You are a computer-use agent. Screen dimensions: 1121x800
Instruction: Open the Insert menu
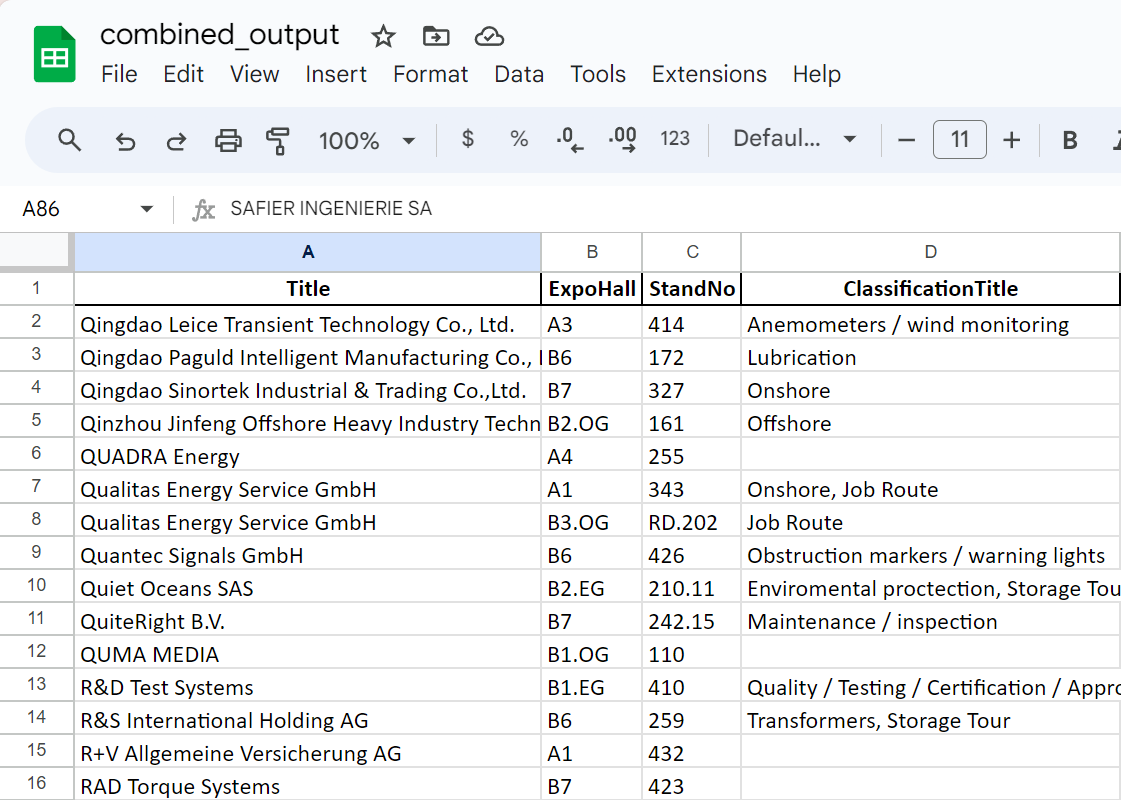(x=335, y=74)
